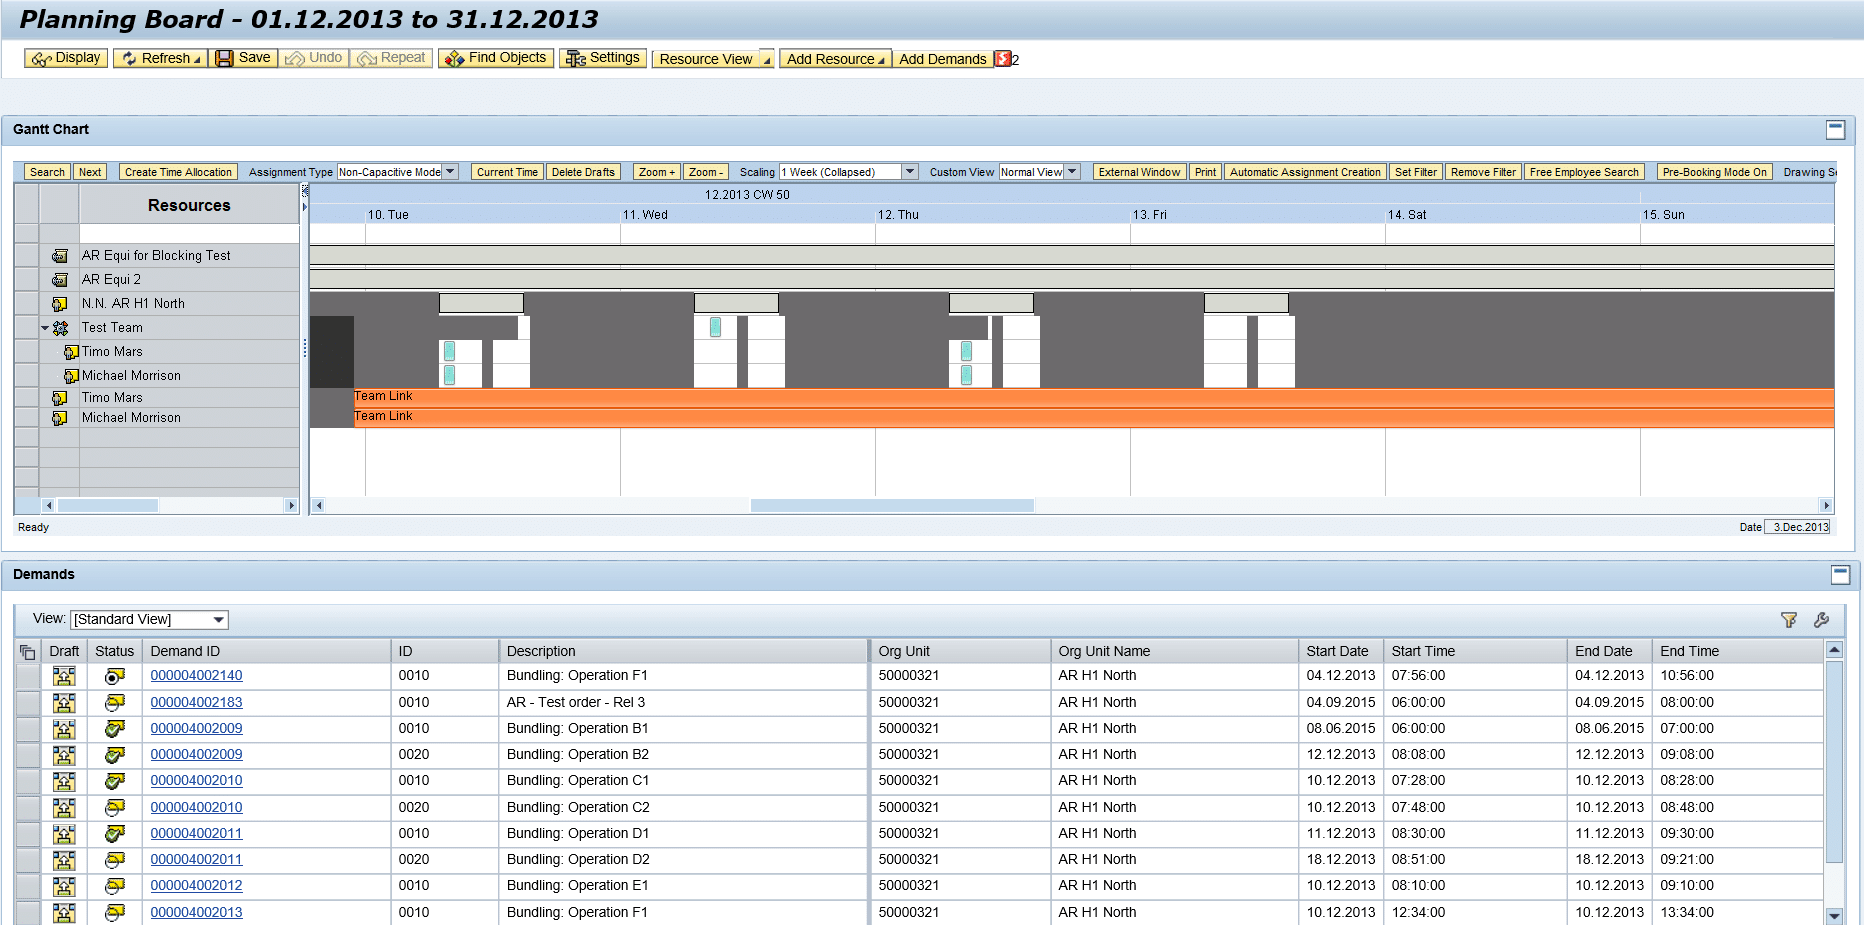Collapse the Test Team tree node

[45, 328]
